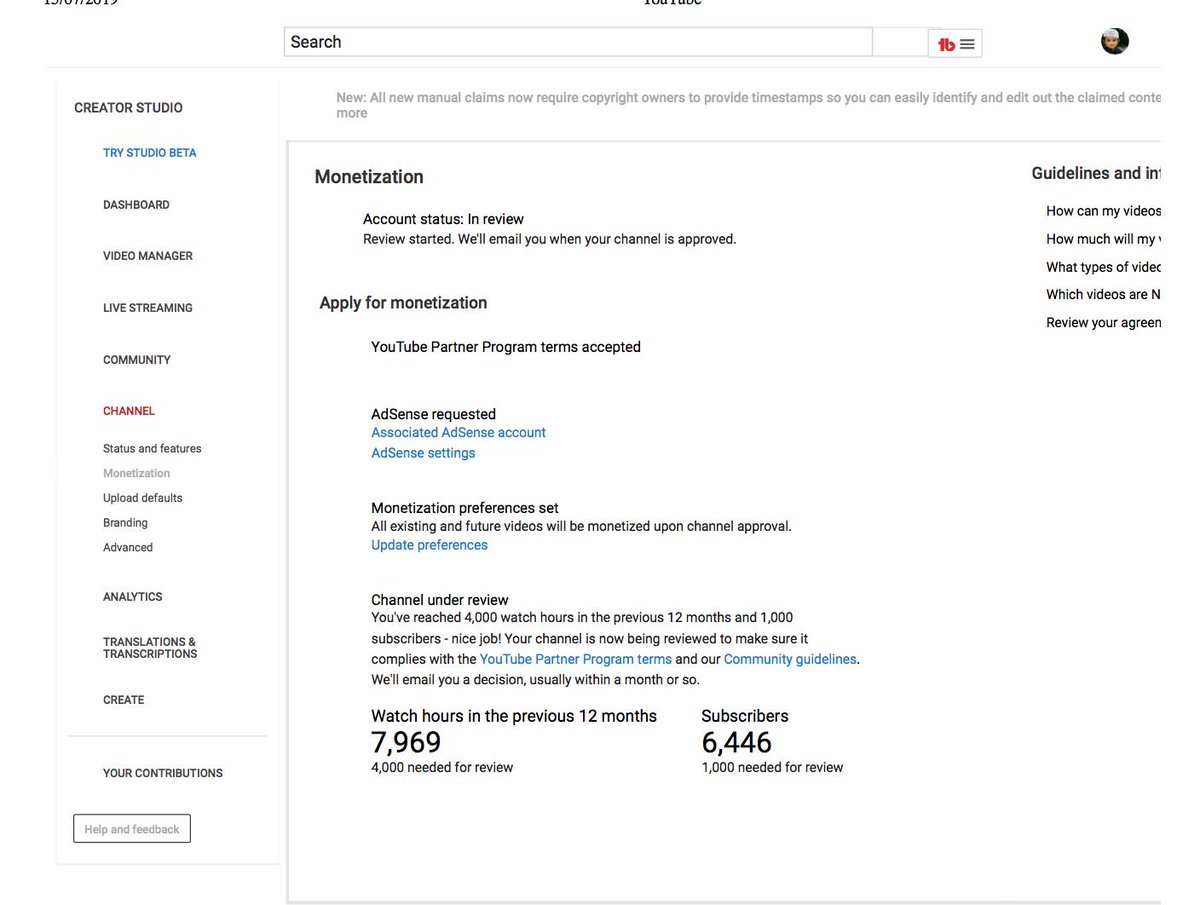Click 'Guidelines and in' heading
1200x905 pixels.
point(1097,173)
